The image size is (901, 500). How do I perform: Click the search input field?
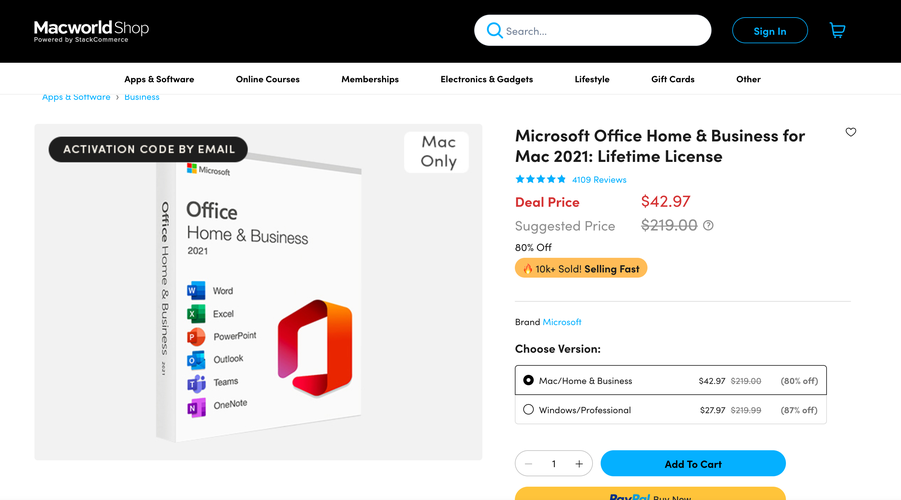592,30
